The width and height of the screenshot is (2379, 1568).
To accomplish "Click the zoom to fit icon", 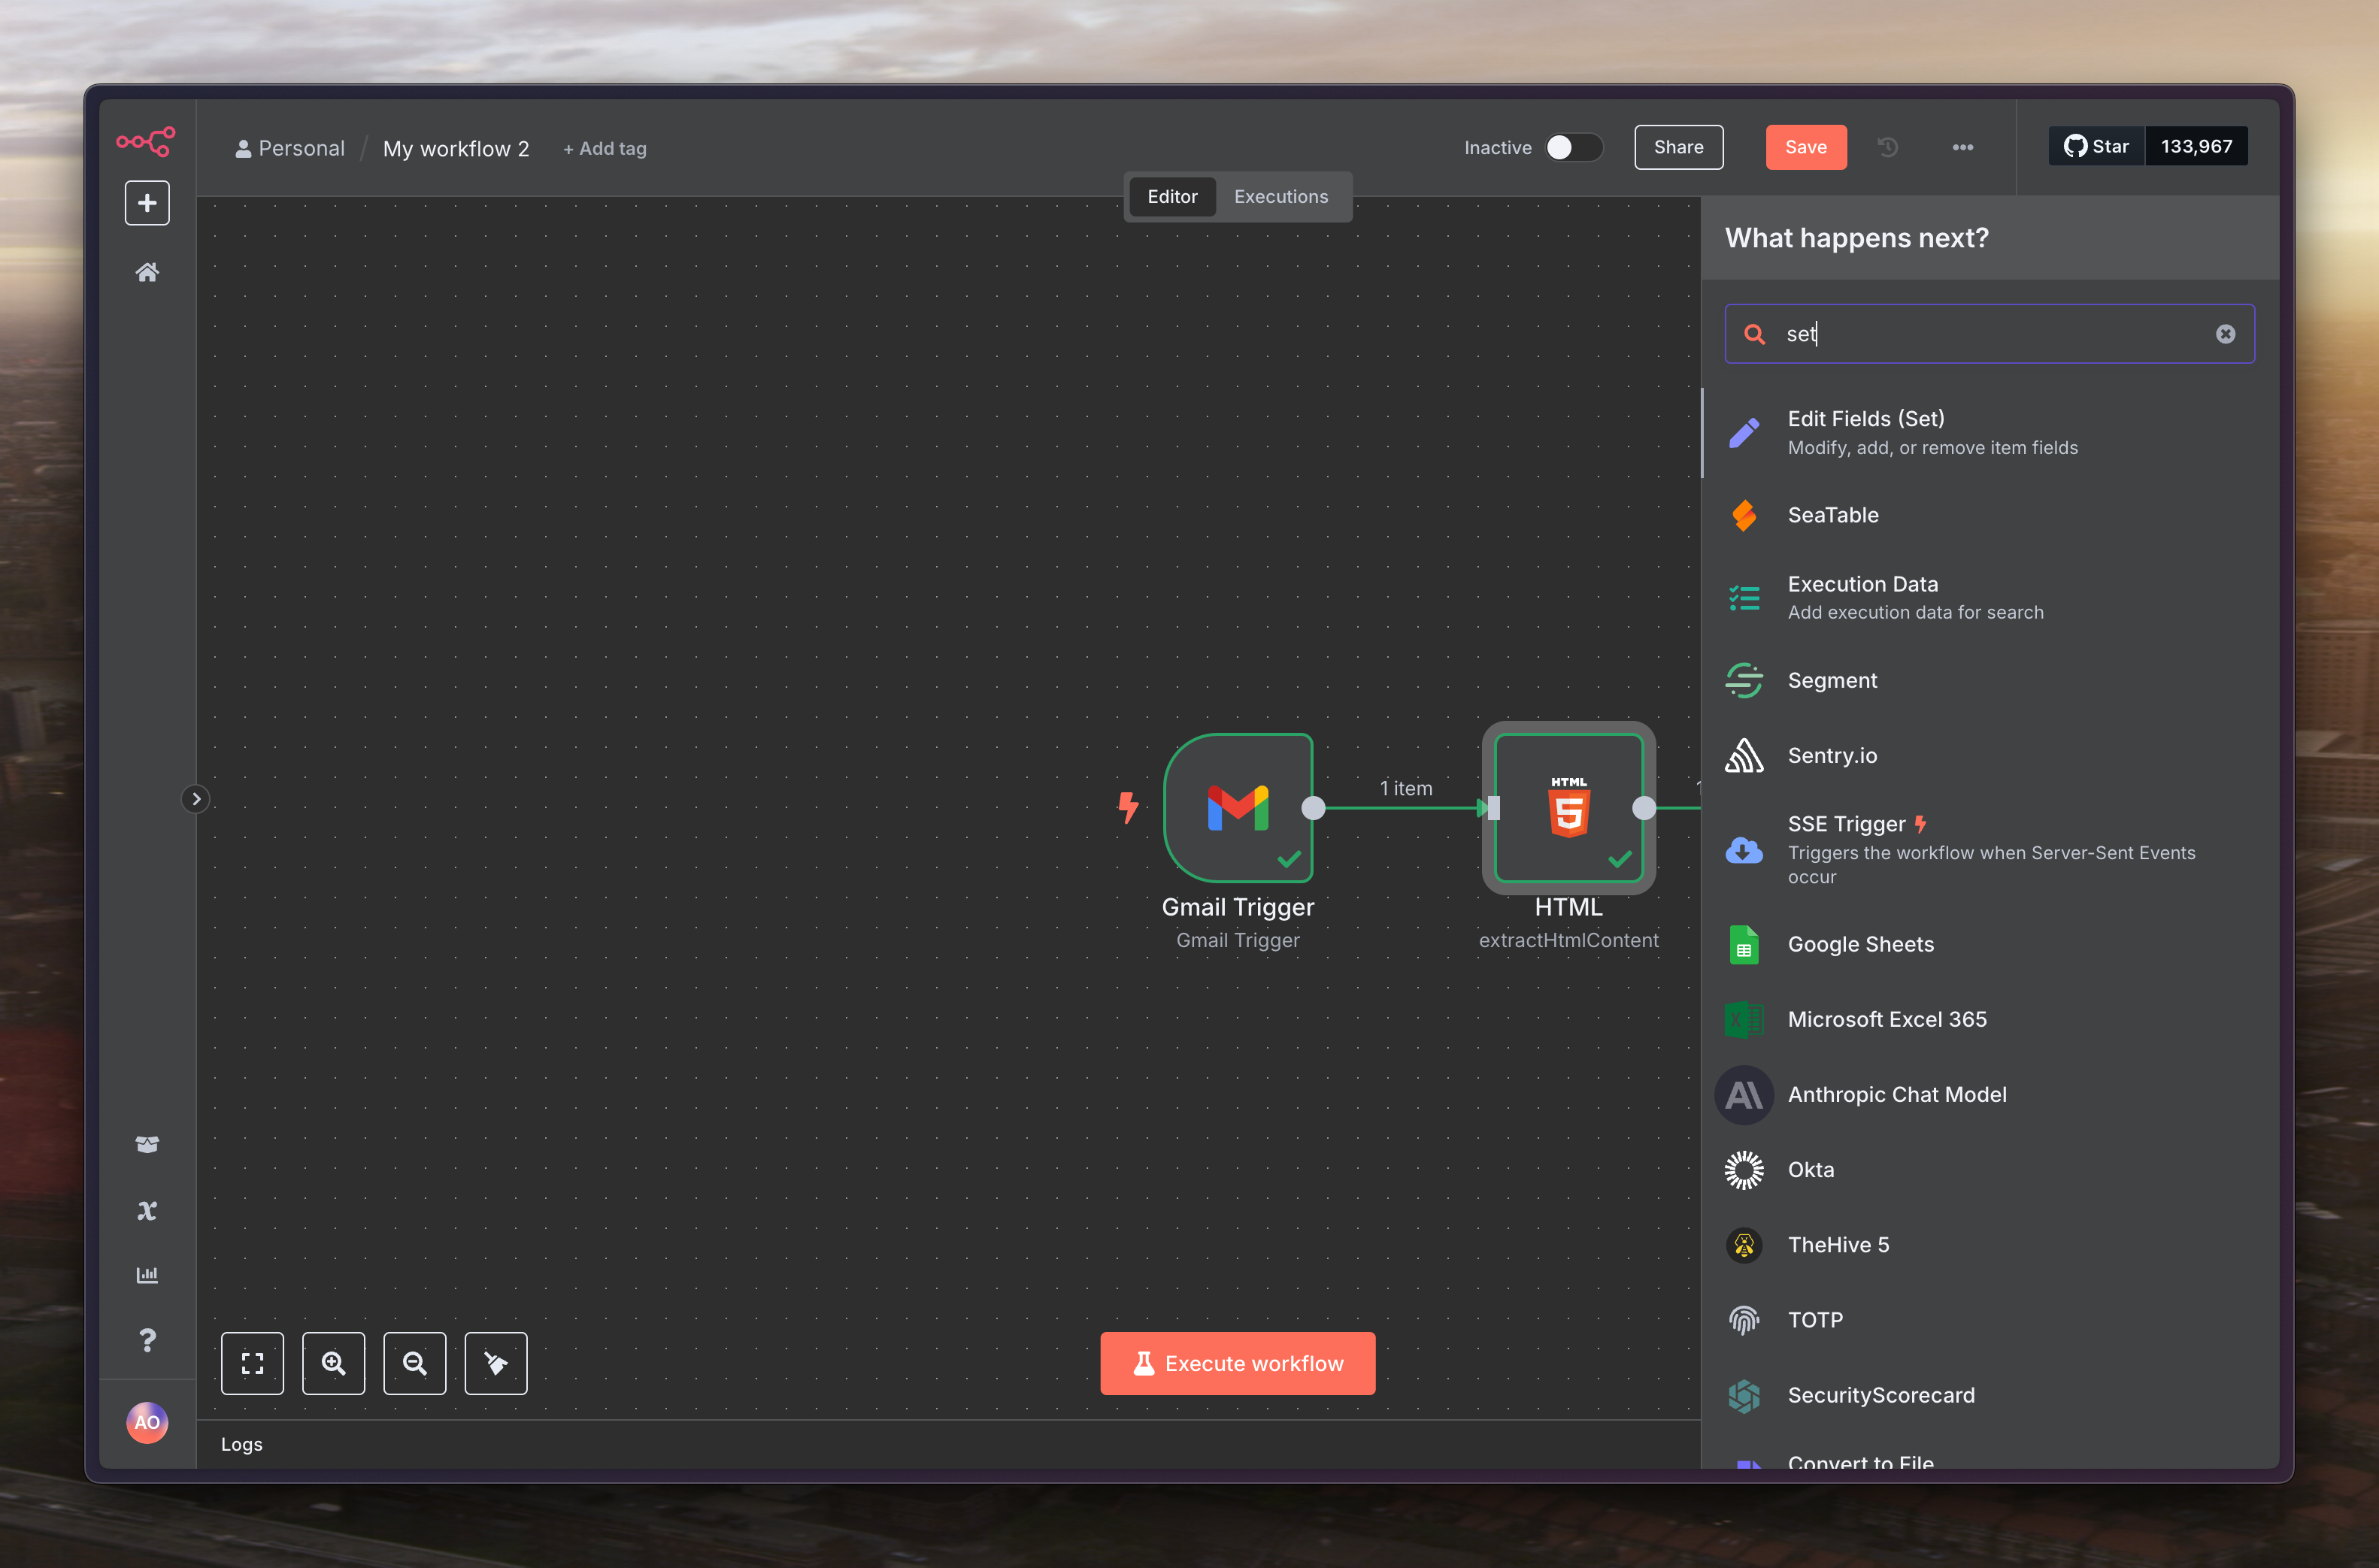I will (252, 1363).
